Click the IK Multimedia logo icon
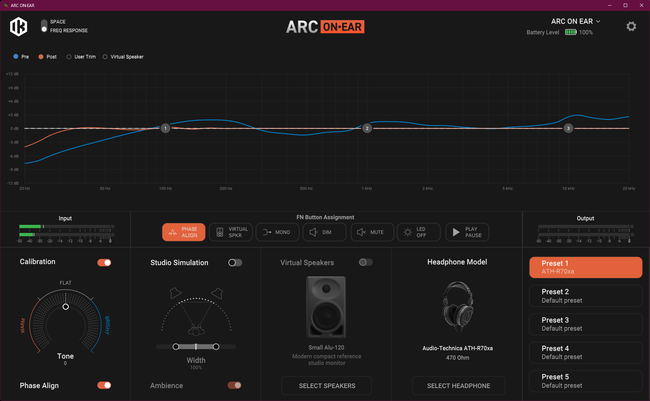650x401 pixels. click(19, 27)
